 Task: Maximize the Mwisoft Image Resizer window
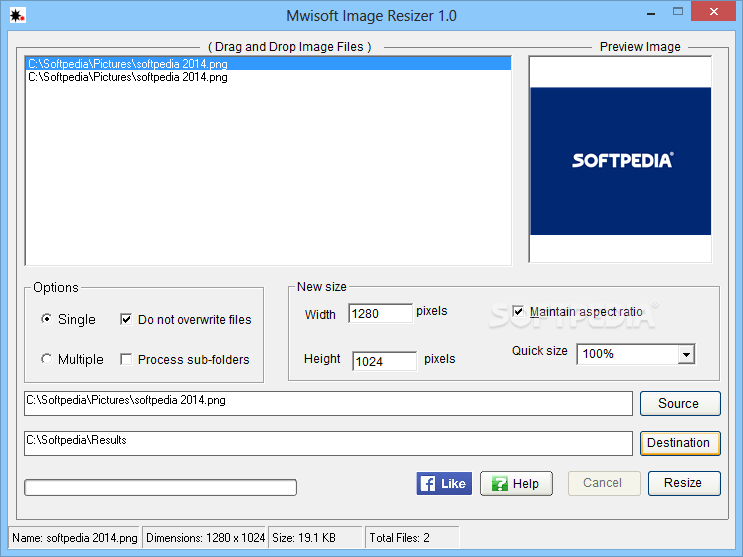tap(678, 11)
